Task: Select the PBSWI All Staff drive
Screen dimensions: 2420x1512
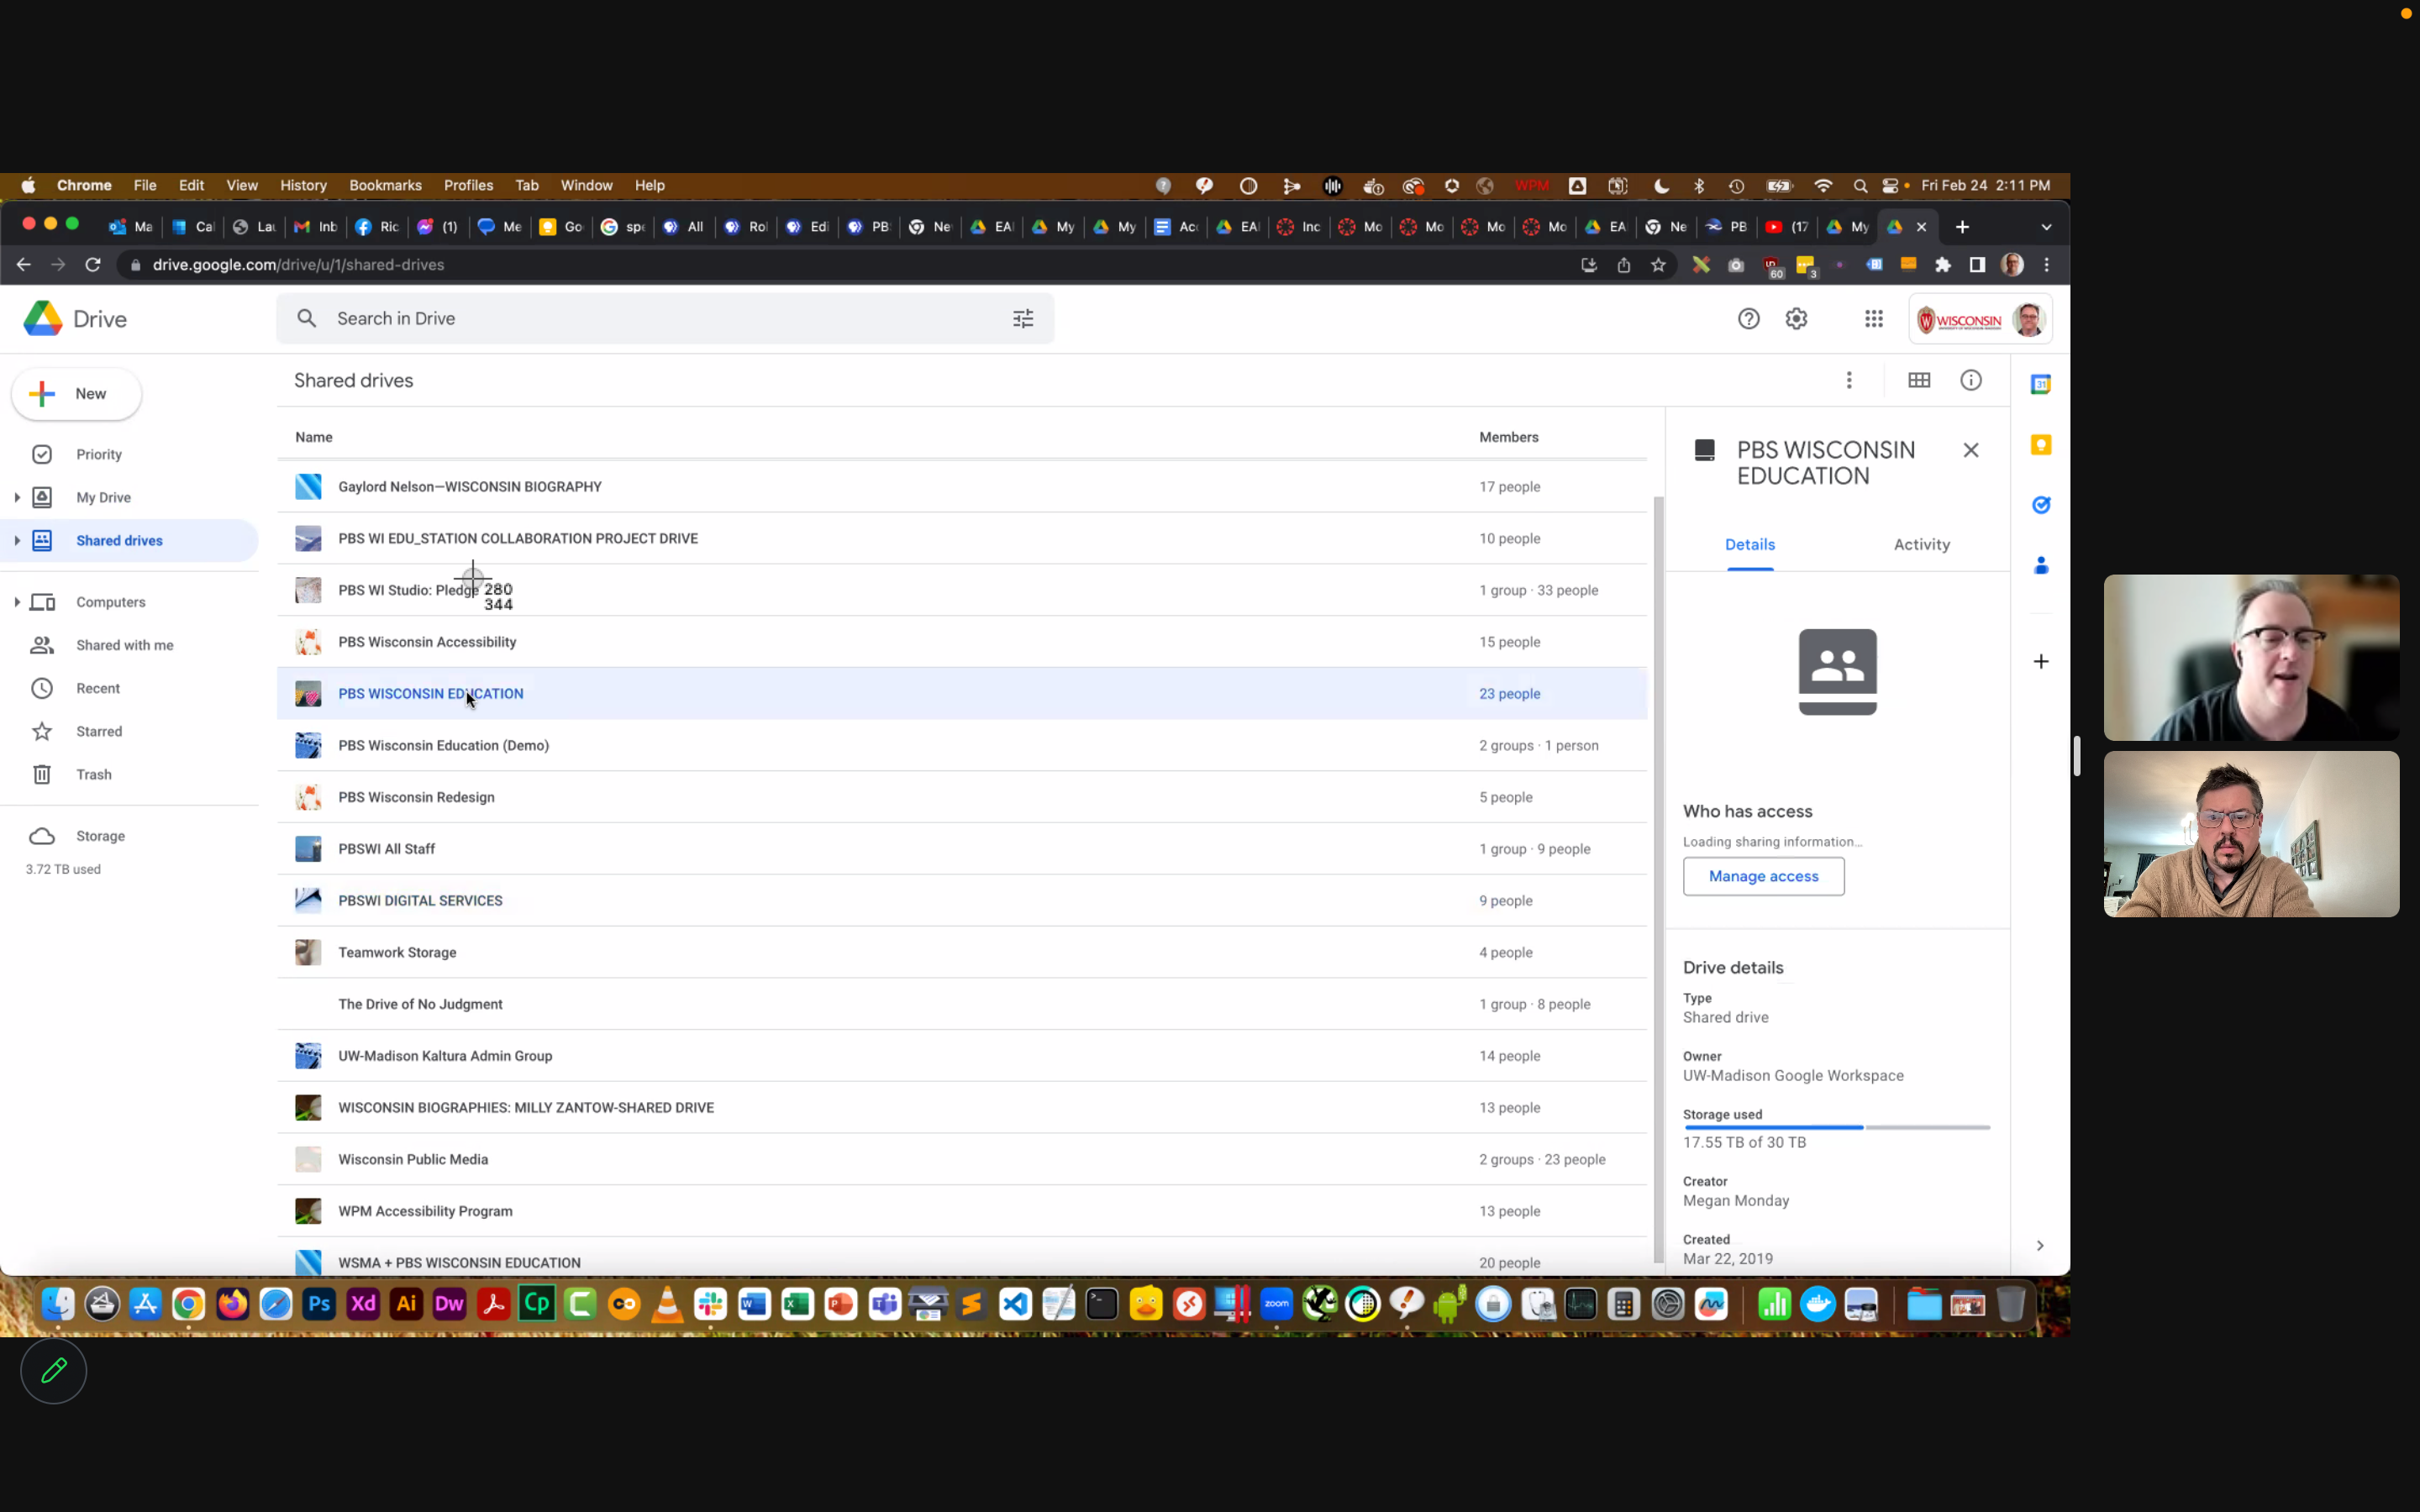Action: pos(962,849)
